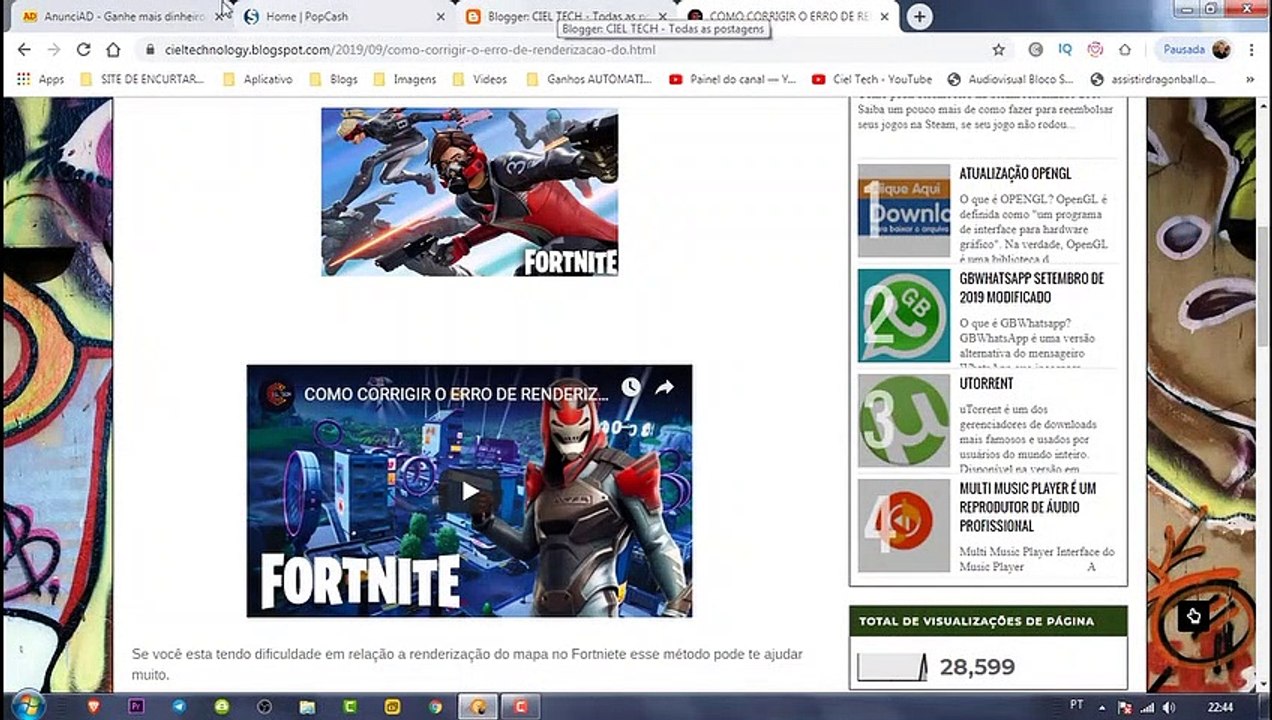This screenshot has height=720, width=1272.
Task: Click the Watch later clock icon on video
Action: point(630,388)
